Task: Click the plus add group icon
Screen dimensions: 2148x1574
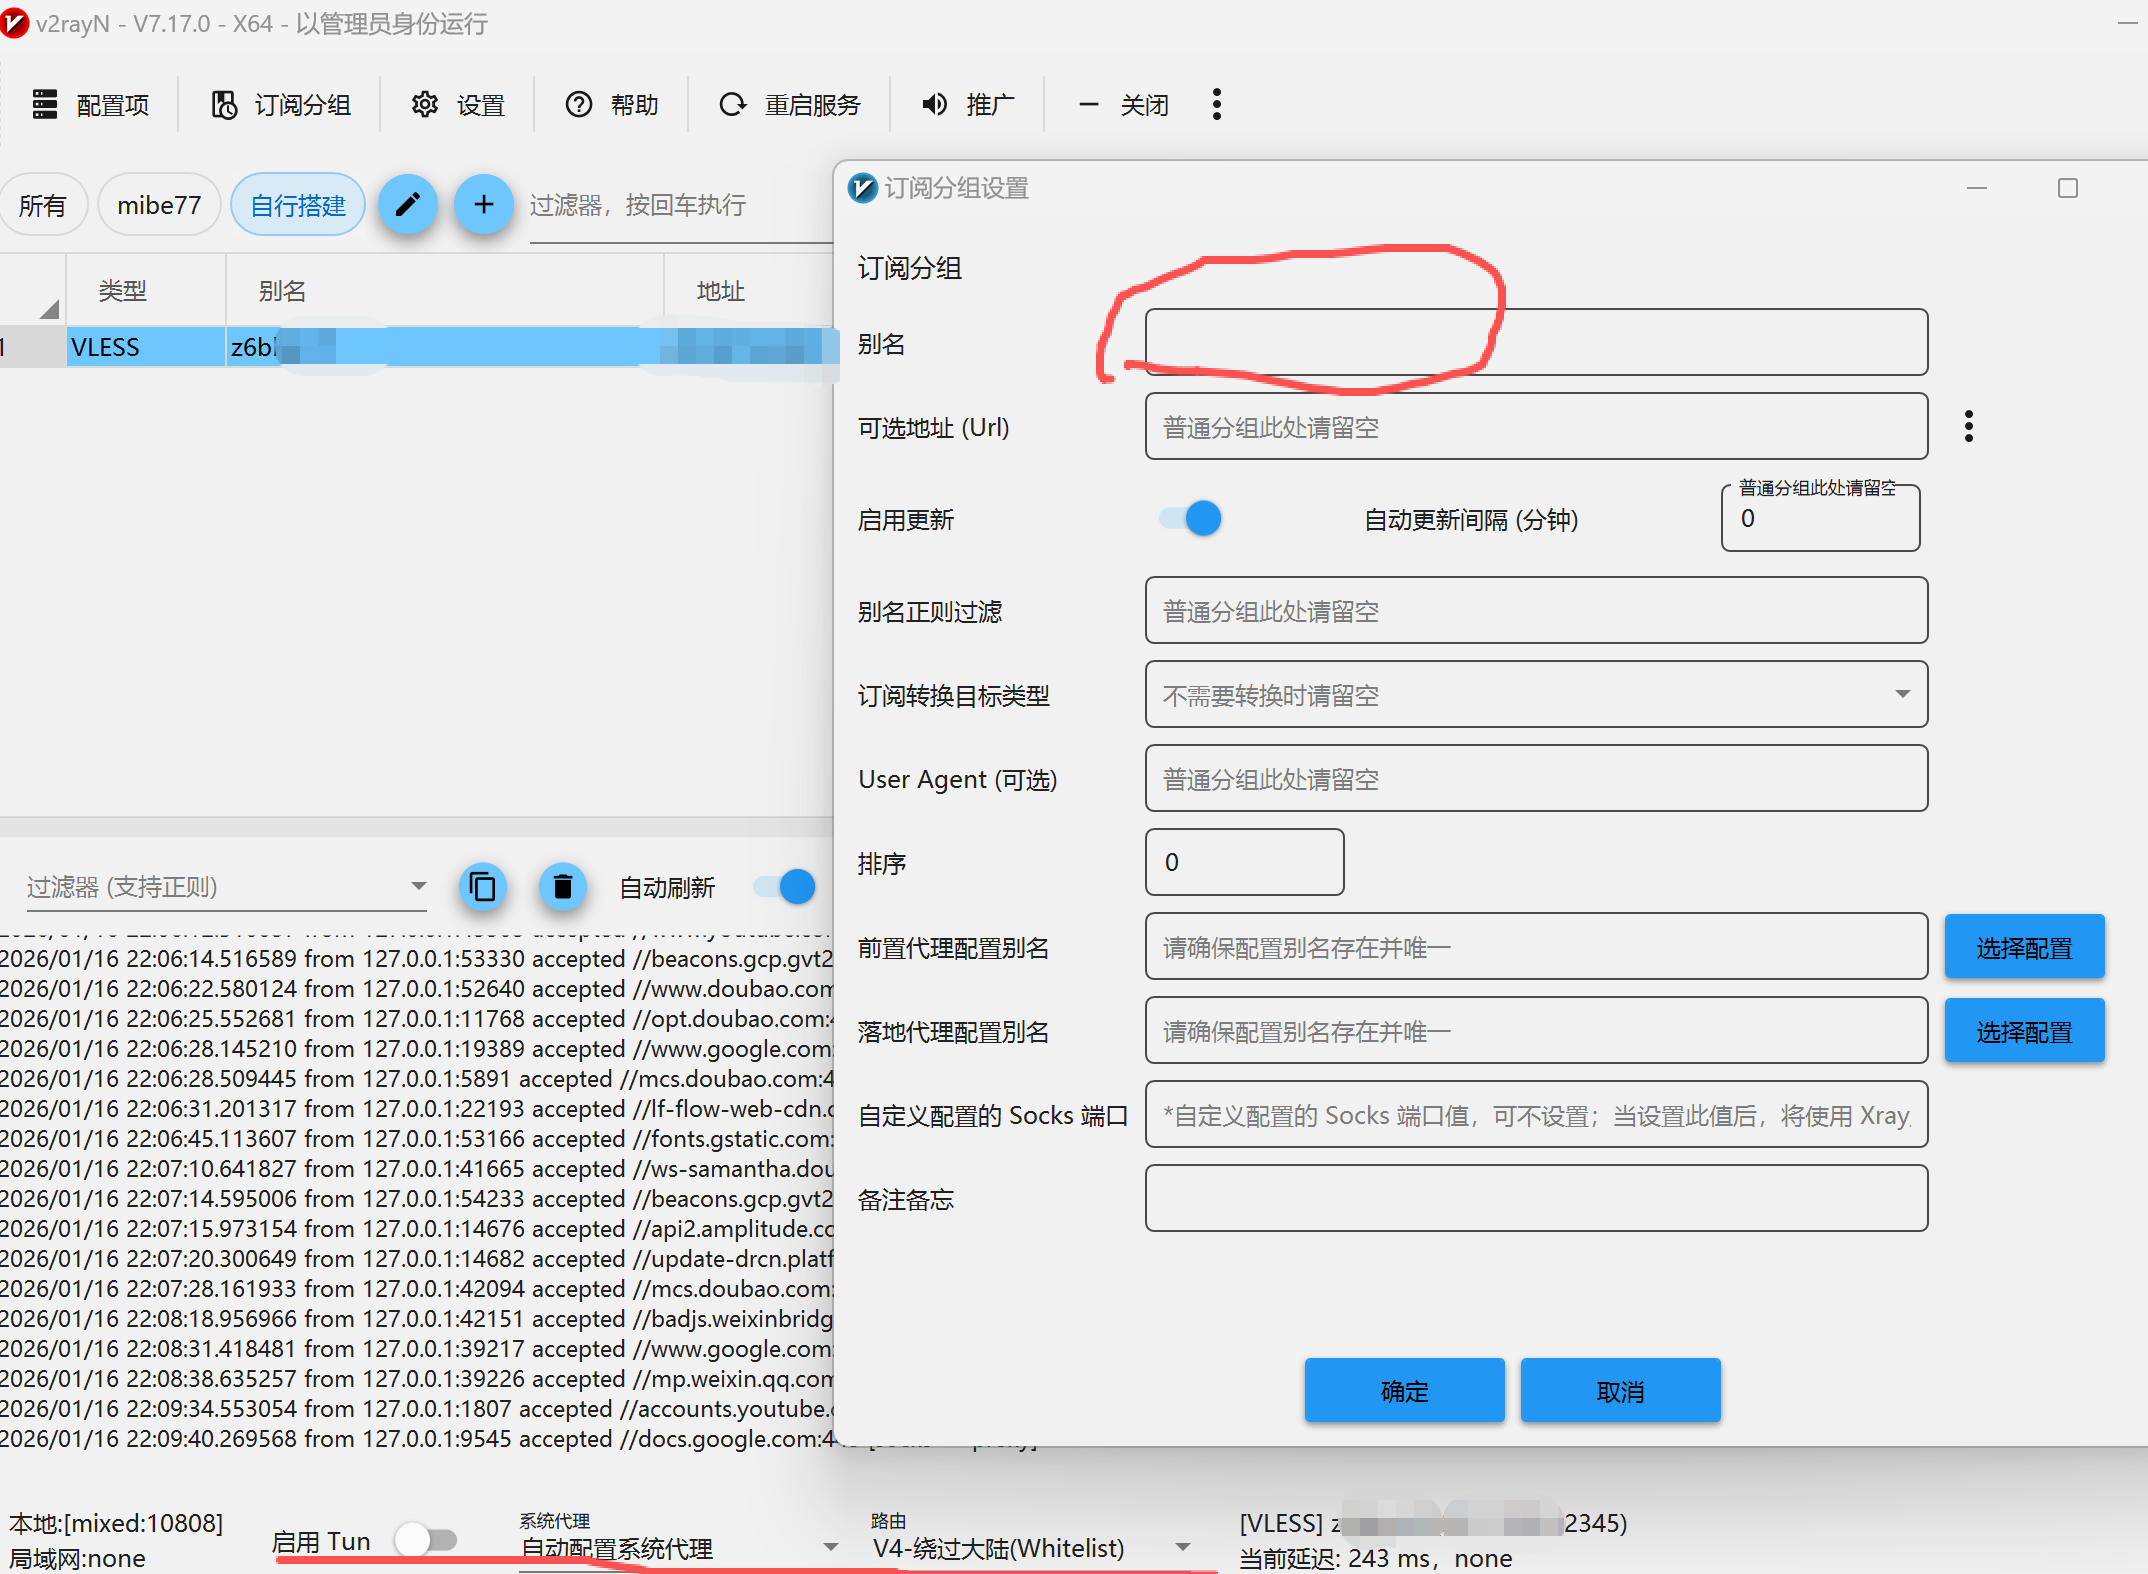Action: 484,205
